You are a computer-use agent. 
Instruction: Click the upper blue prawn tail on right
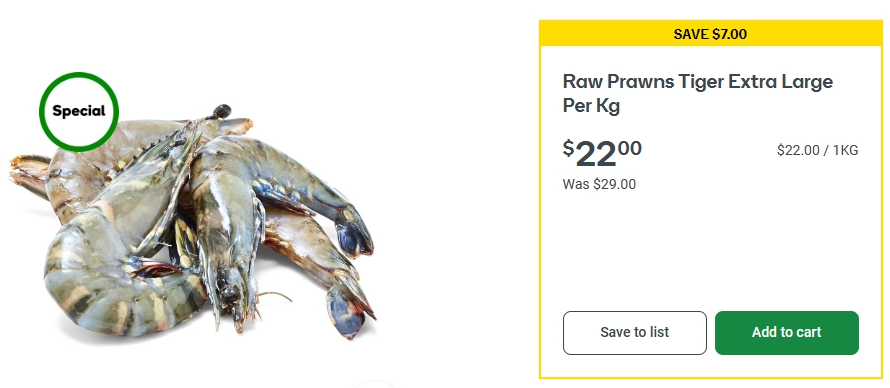pyautogui.click(x=352, y=233)
